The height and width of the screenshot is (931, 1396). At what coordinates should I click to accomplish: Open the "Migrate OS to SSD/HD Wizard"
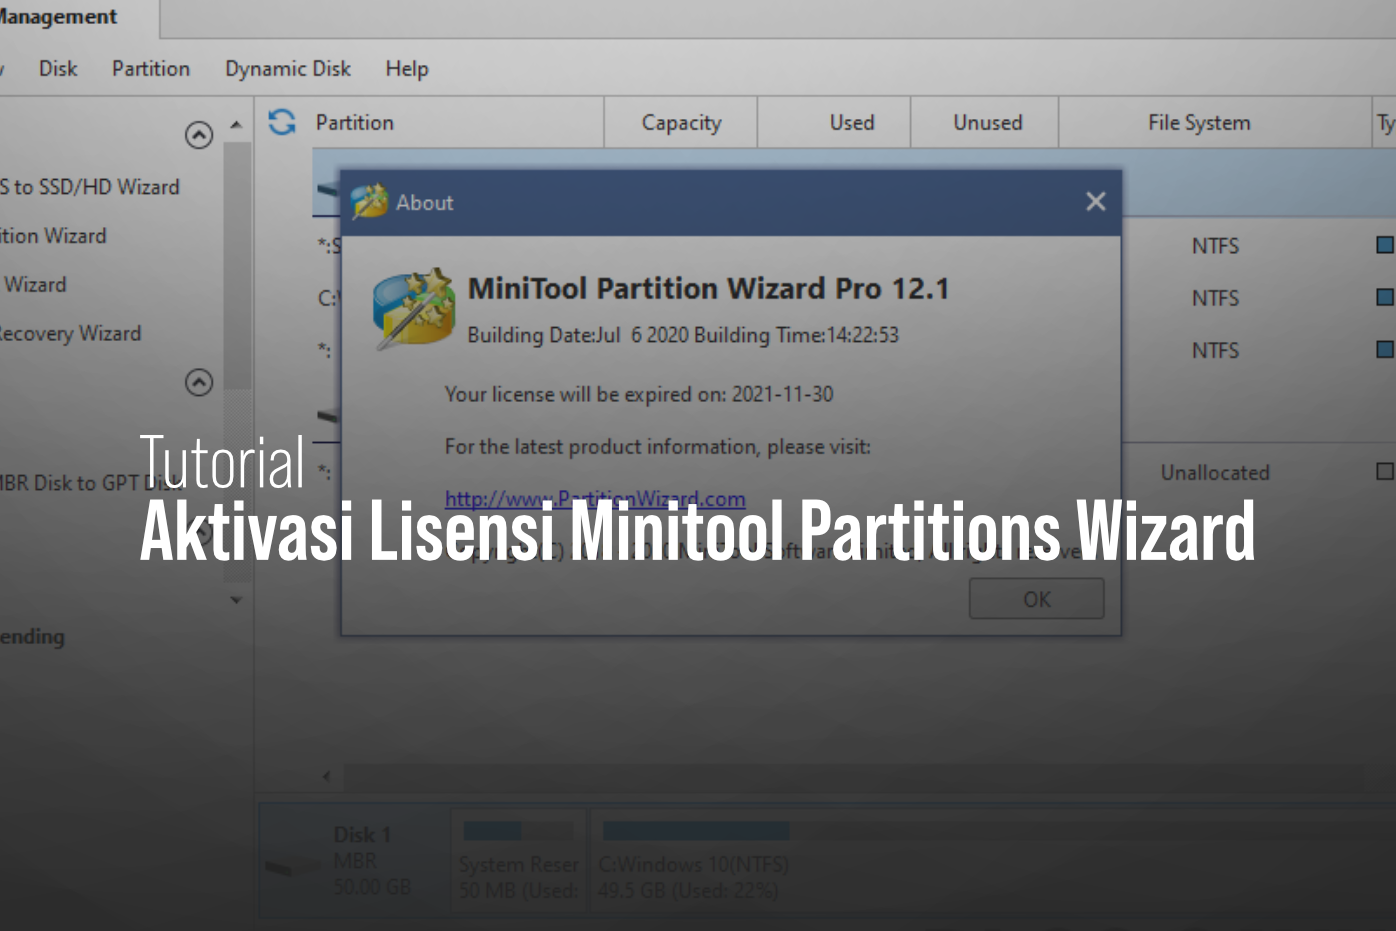tap(90, 186)
